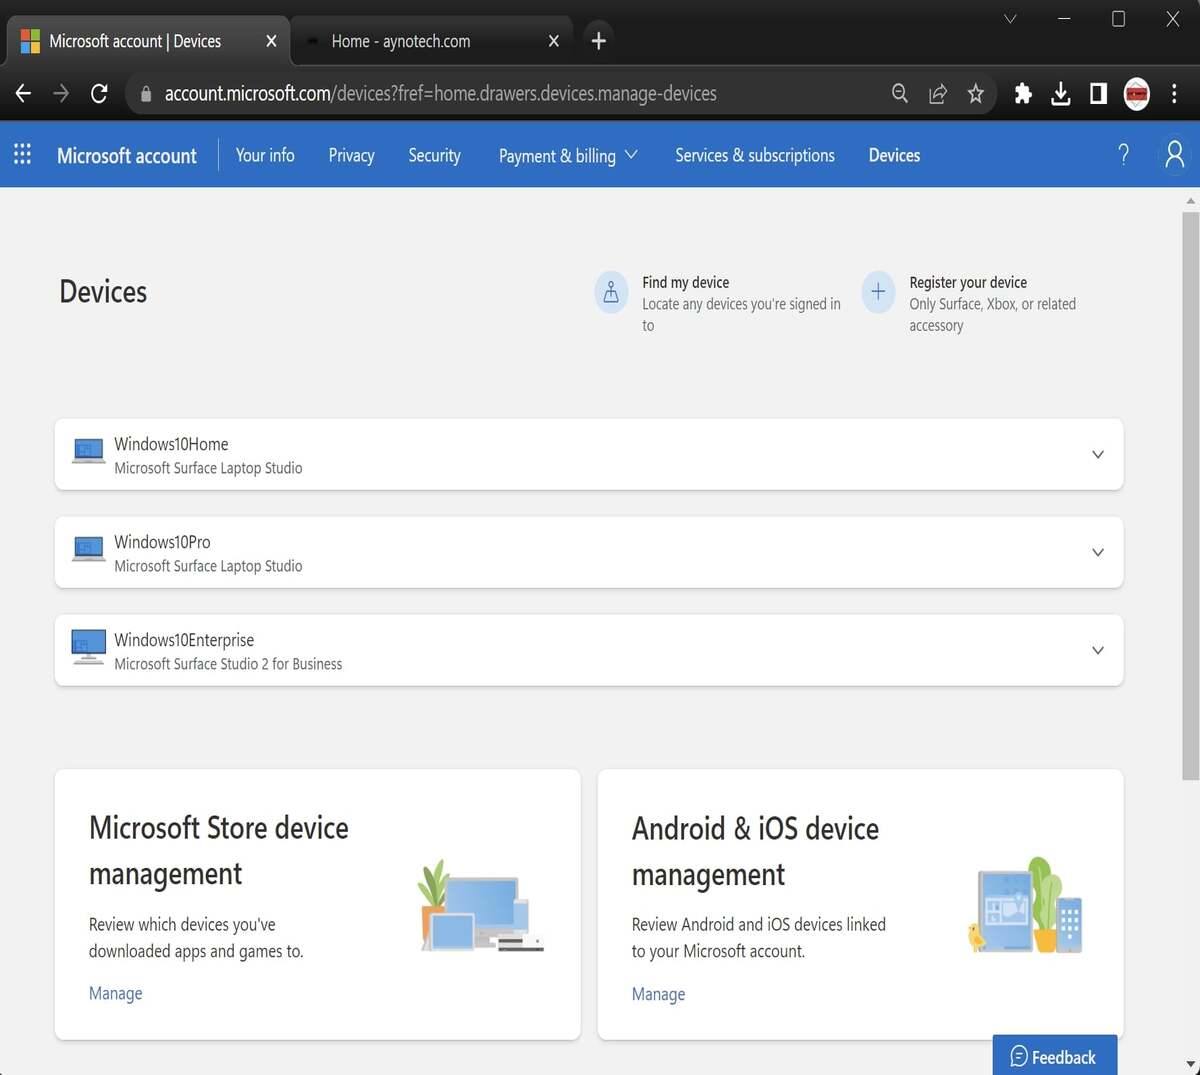Expand the Windows10Home device card
The width and height of the screenshot is (1200, 1075).
click(x=1098, y=454)
